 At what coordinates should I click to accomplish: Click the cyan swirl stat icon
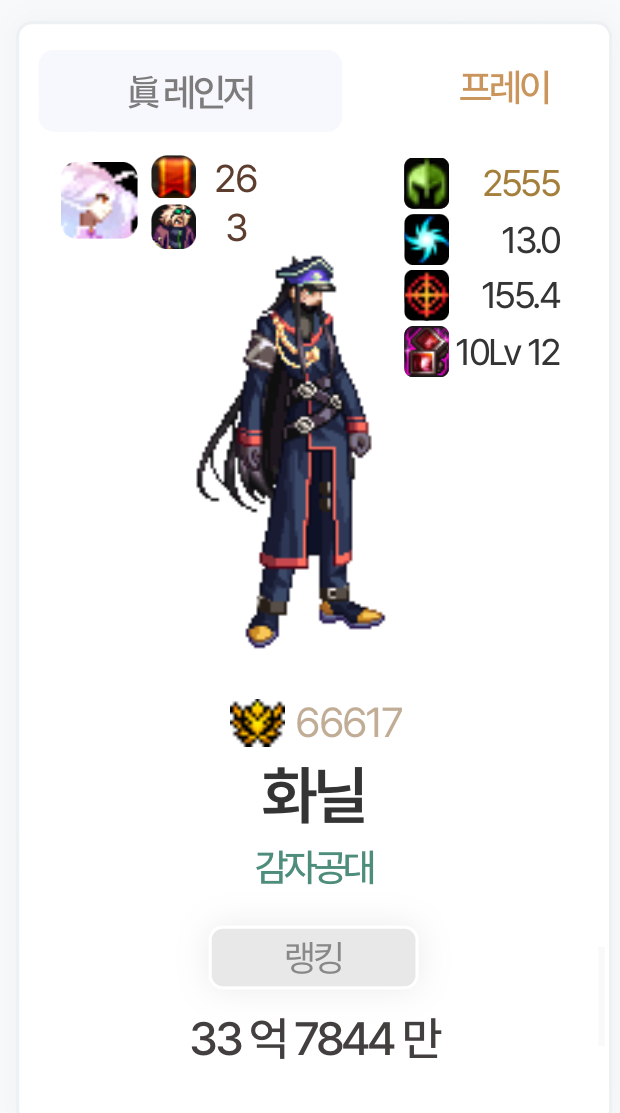[x=426, y=240]
